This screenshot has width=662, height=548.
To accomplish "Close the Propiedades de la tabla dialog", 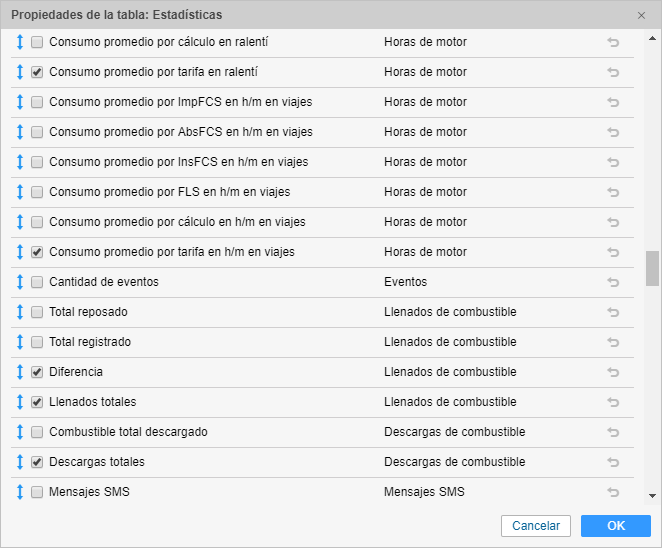I will click(641, 15).
